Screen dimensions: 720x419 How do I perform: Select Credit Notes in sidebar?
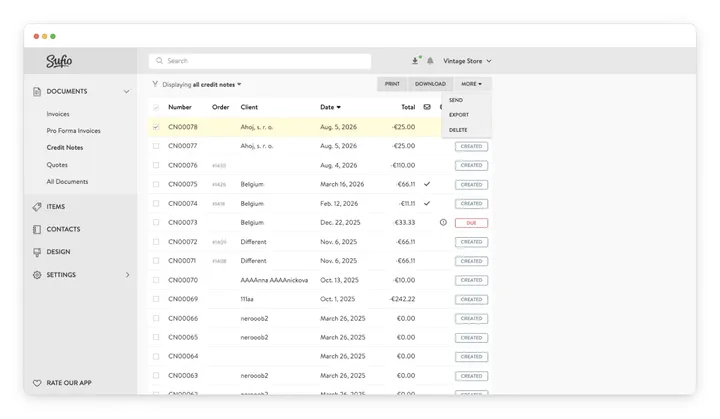click(65, 148)
